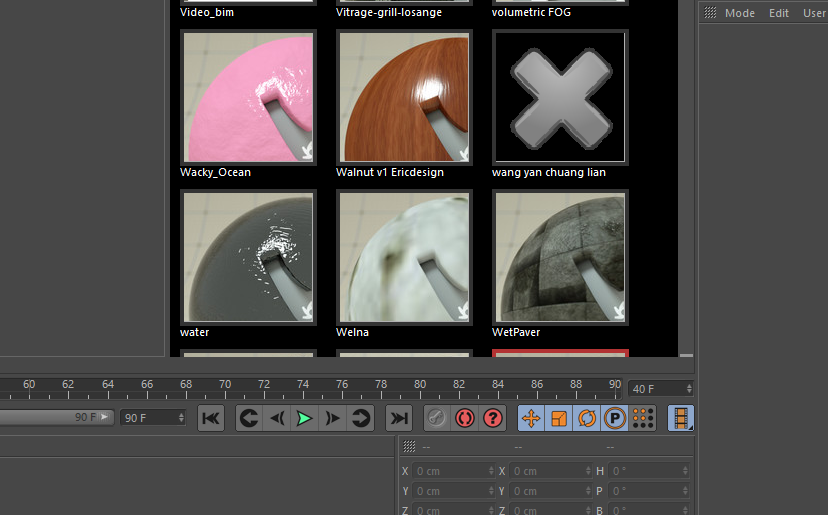
Task: Toggle Rotation keyframe recording
Action: 587,418
